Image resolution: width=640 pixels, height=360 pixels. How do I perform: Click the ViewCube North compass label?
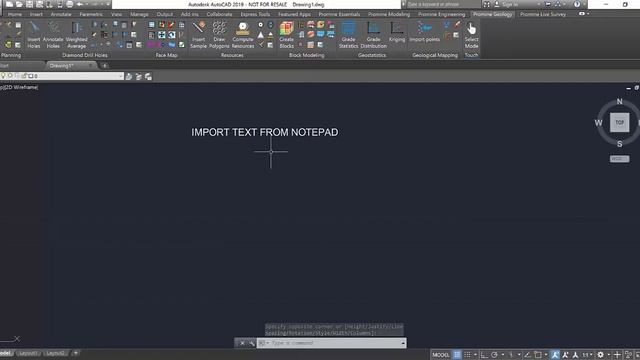coord(620,101)
